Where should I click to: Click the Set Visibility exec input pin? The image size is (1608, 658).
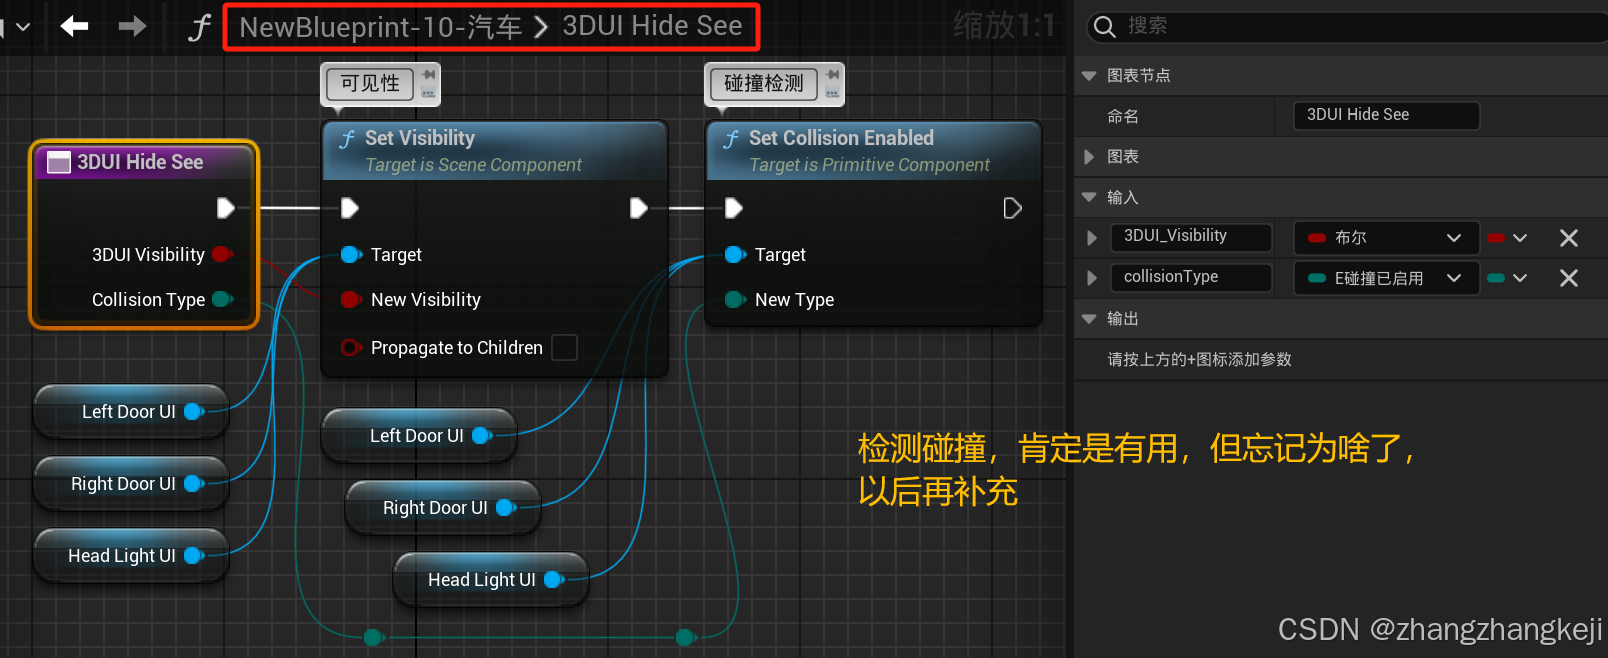pyautogui.click(x=349, y=208)
